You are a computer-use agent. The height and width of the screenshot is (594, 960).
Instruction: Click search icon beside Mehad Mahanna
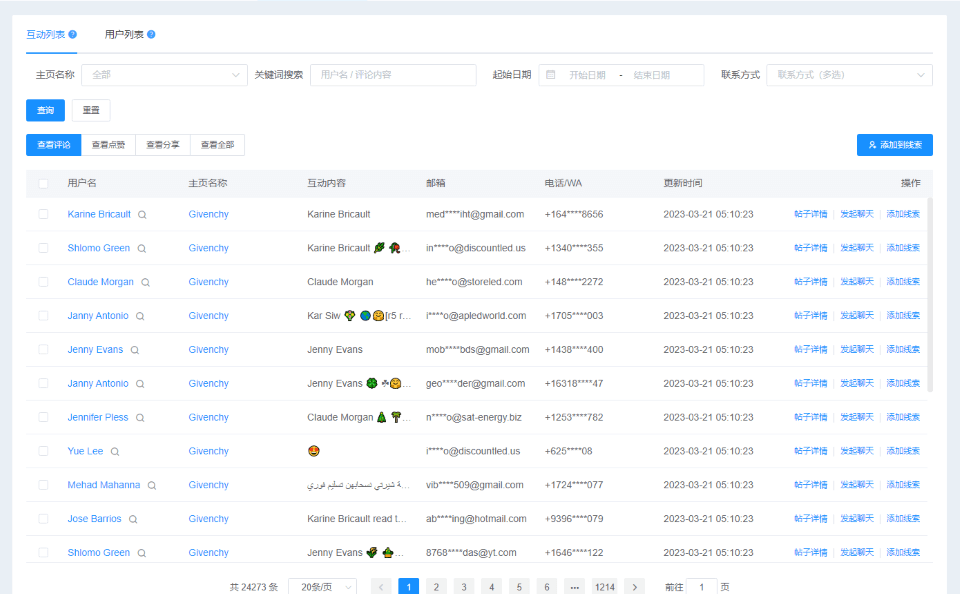coord(152,485)
